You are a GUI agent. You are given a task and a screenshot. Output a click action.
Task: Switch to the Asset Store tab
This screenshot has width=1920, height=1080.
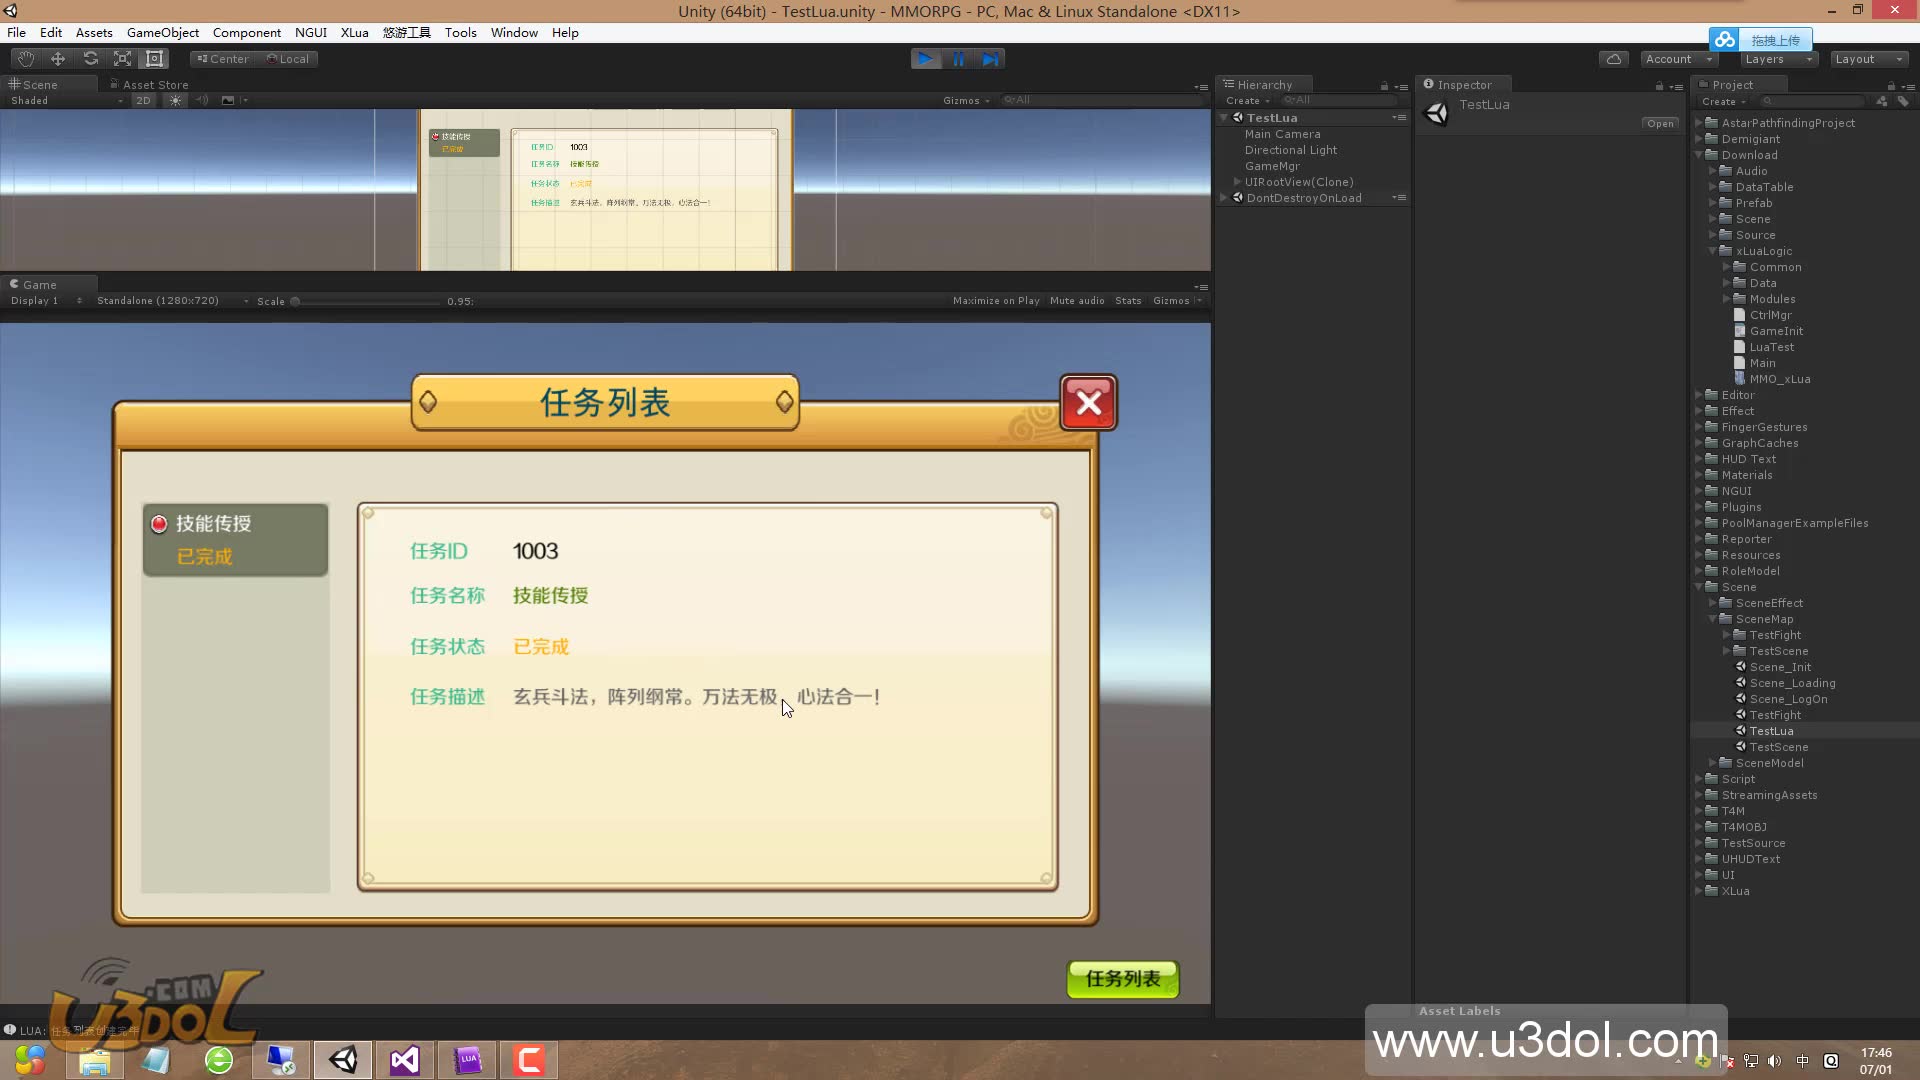[149, 85]
